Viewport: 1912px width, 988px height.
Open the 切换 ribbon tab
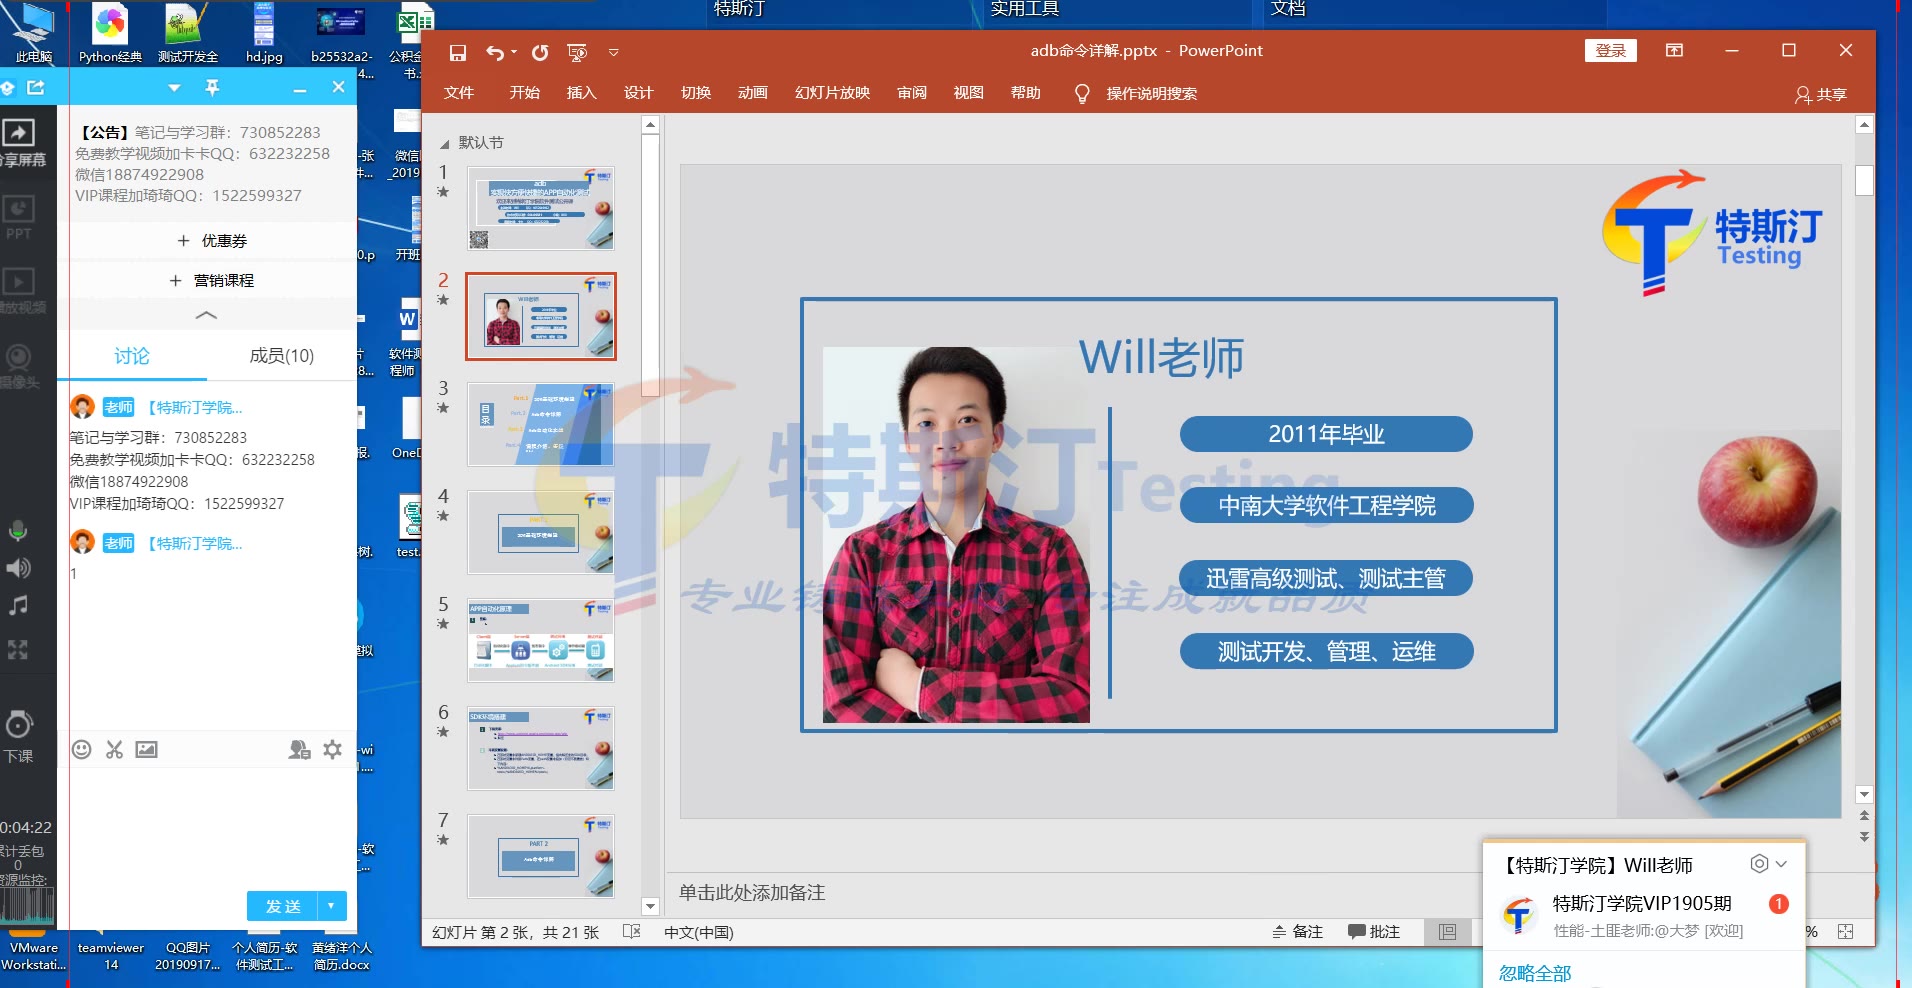(695, 93)
